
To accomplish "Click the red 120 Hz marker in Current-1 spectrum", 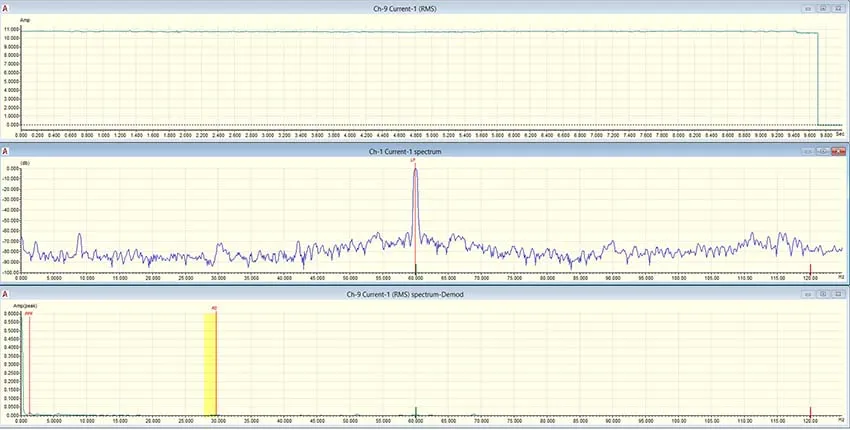I will (x=810, y=269).
